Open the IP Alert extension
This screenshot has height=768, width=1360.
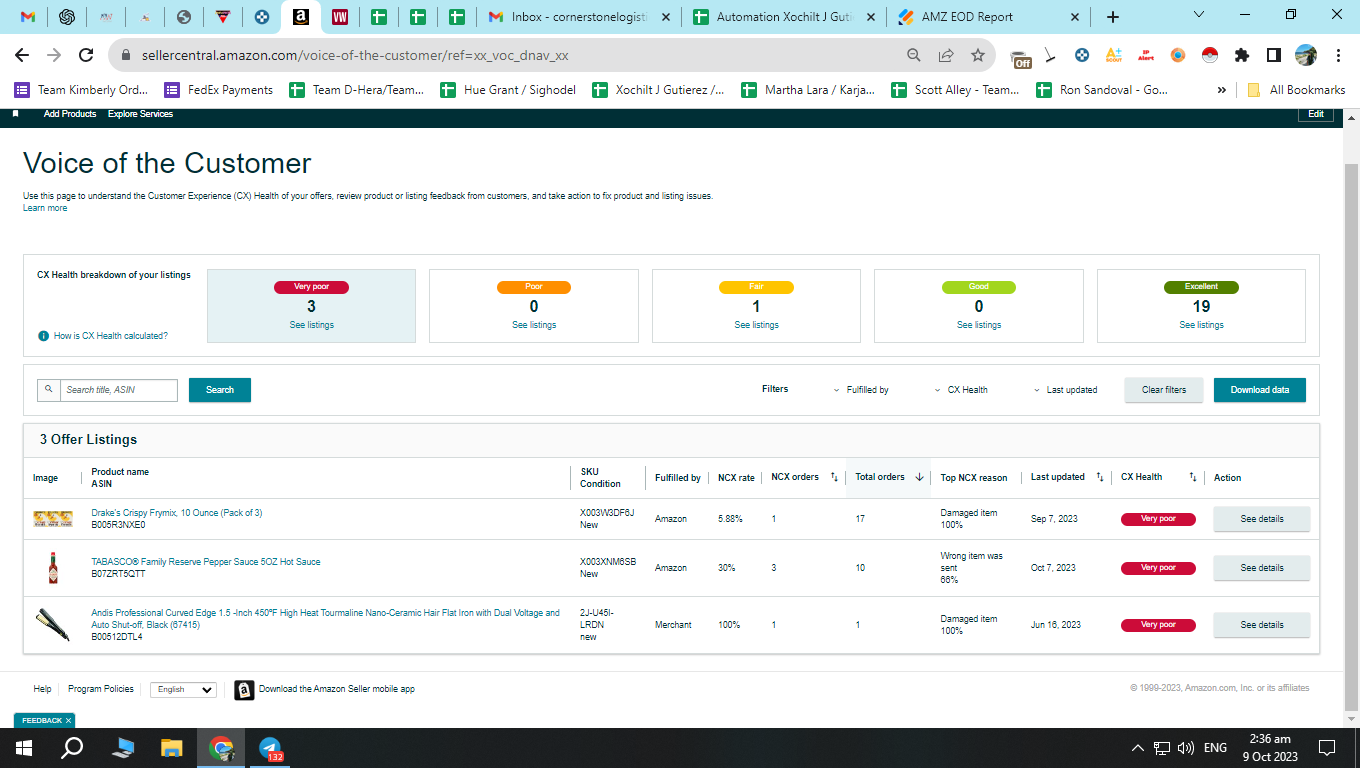(x=1146, y=56)
